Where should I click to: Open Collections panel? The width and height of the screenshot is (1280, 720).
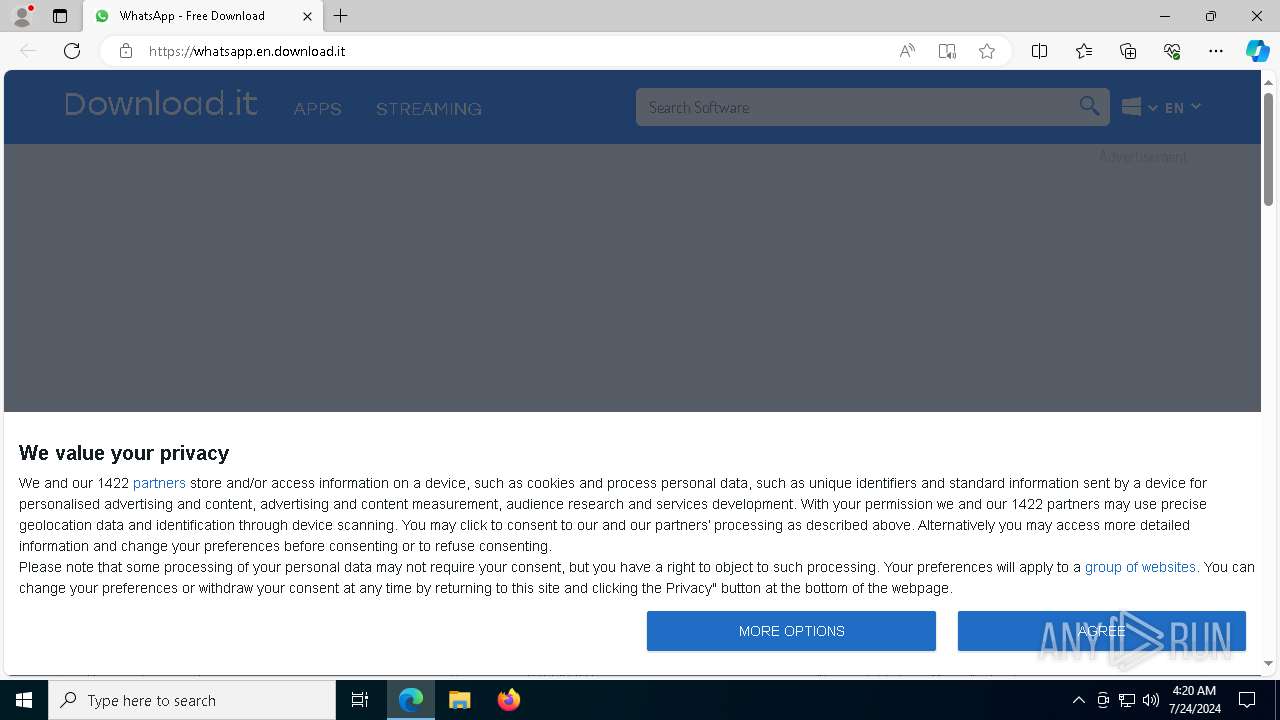point(1128,51)
